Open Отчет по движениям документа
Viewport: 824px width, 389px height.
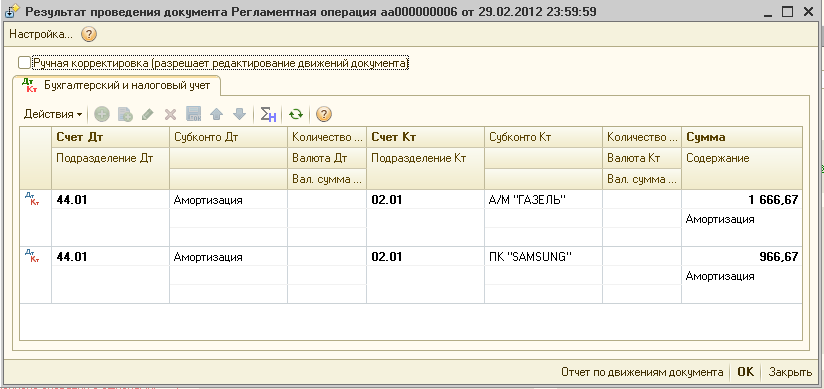642,372
